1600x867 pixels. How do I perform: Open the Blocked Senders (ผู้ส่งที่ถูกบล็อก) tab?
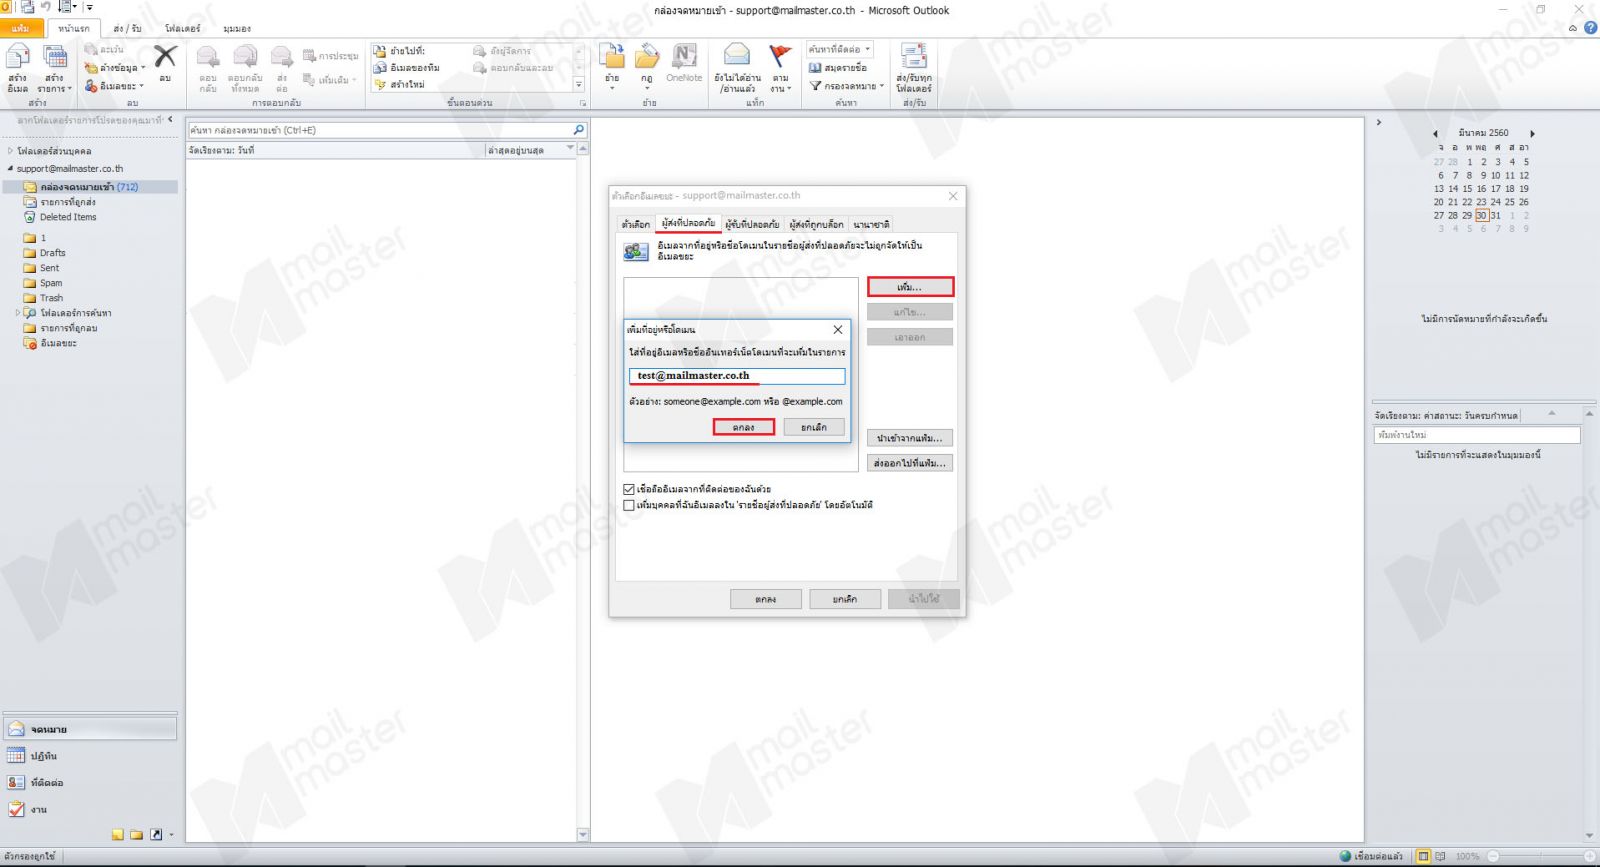coord(816,224)
